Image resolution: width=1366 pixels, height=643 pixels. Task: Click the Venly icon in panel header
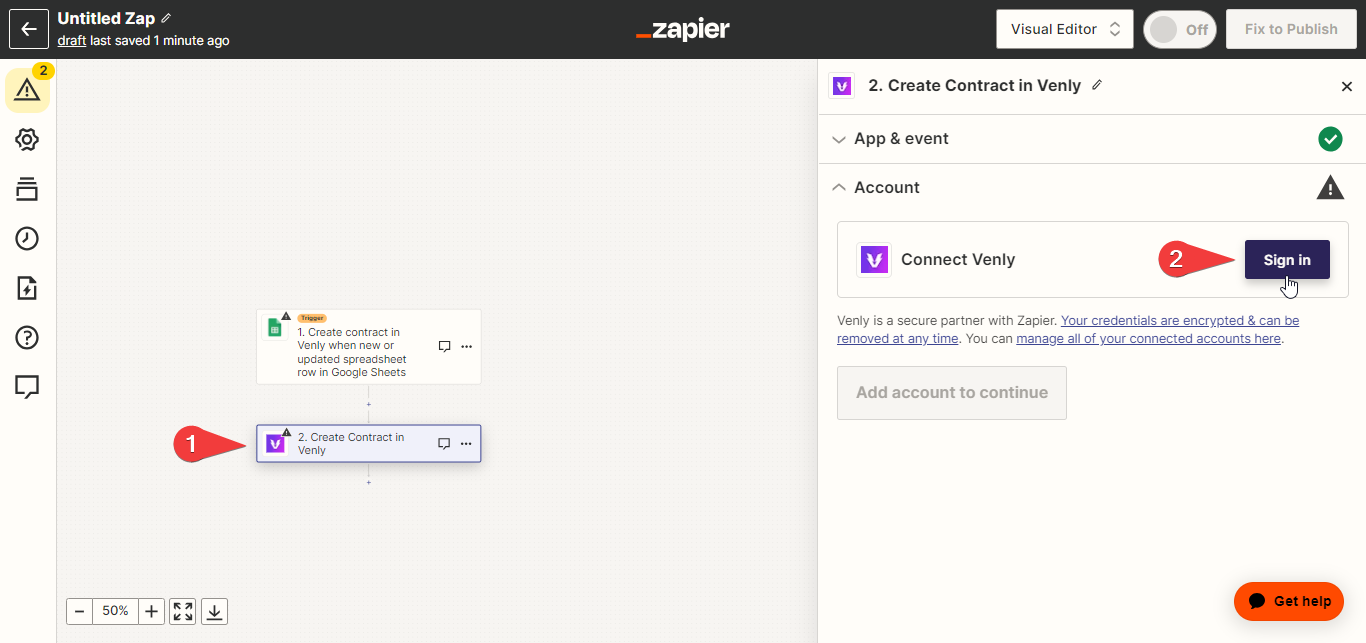(x=842, y=86)
